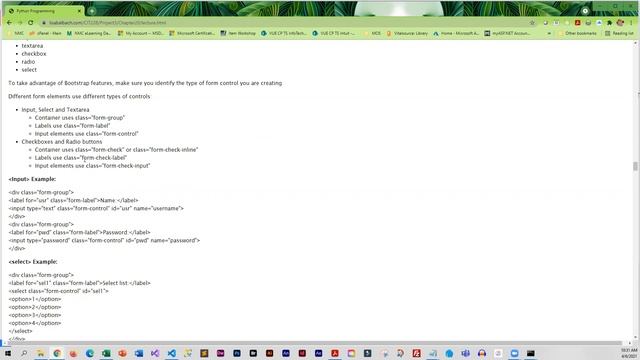This screenshot has width=640, height=360.
Task: Switch to Chrome in the taskbar
Action: (57, 353)
